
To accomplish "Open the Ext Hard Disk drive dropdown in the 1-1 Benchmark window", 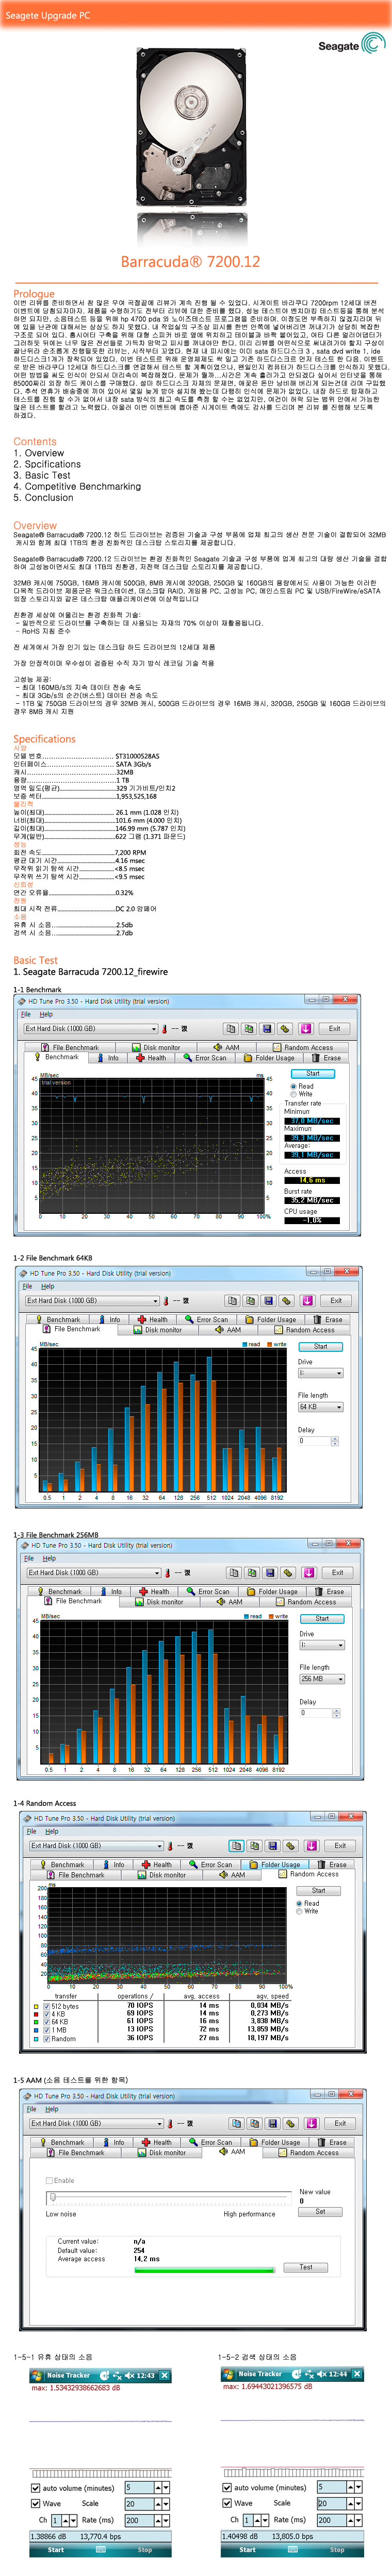I will (x=91, y=1028).
